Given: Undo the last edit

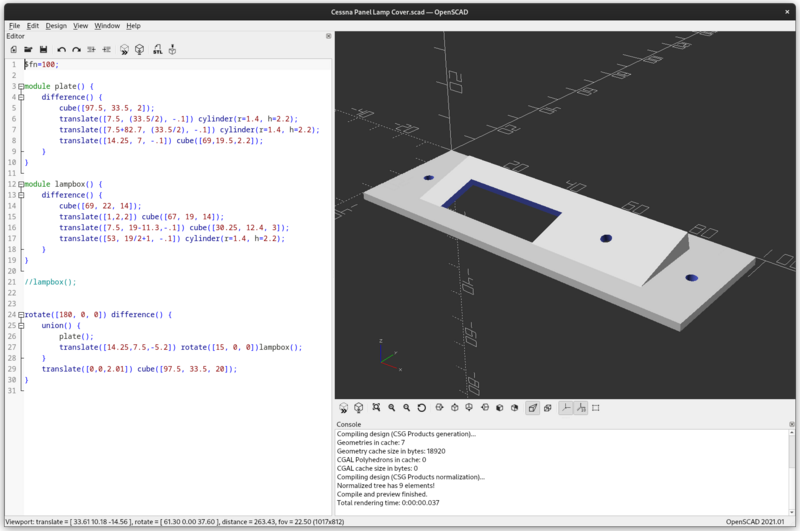Looking at the screenshot, I should [x=62, y=49].
